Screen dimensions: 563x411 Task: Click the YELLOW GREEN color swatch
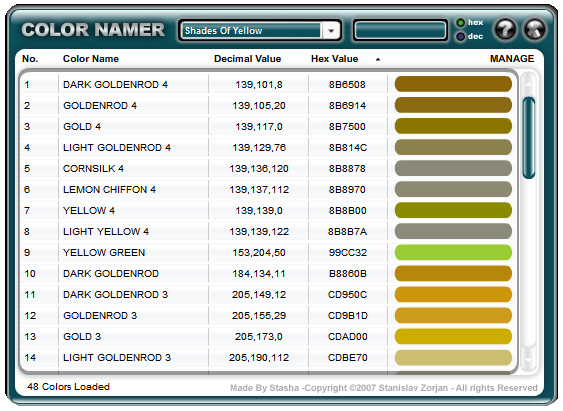point(453,252)
